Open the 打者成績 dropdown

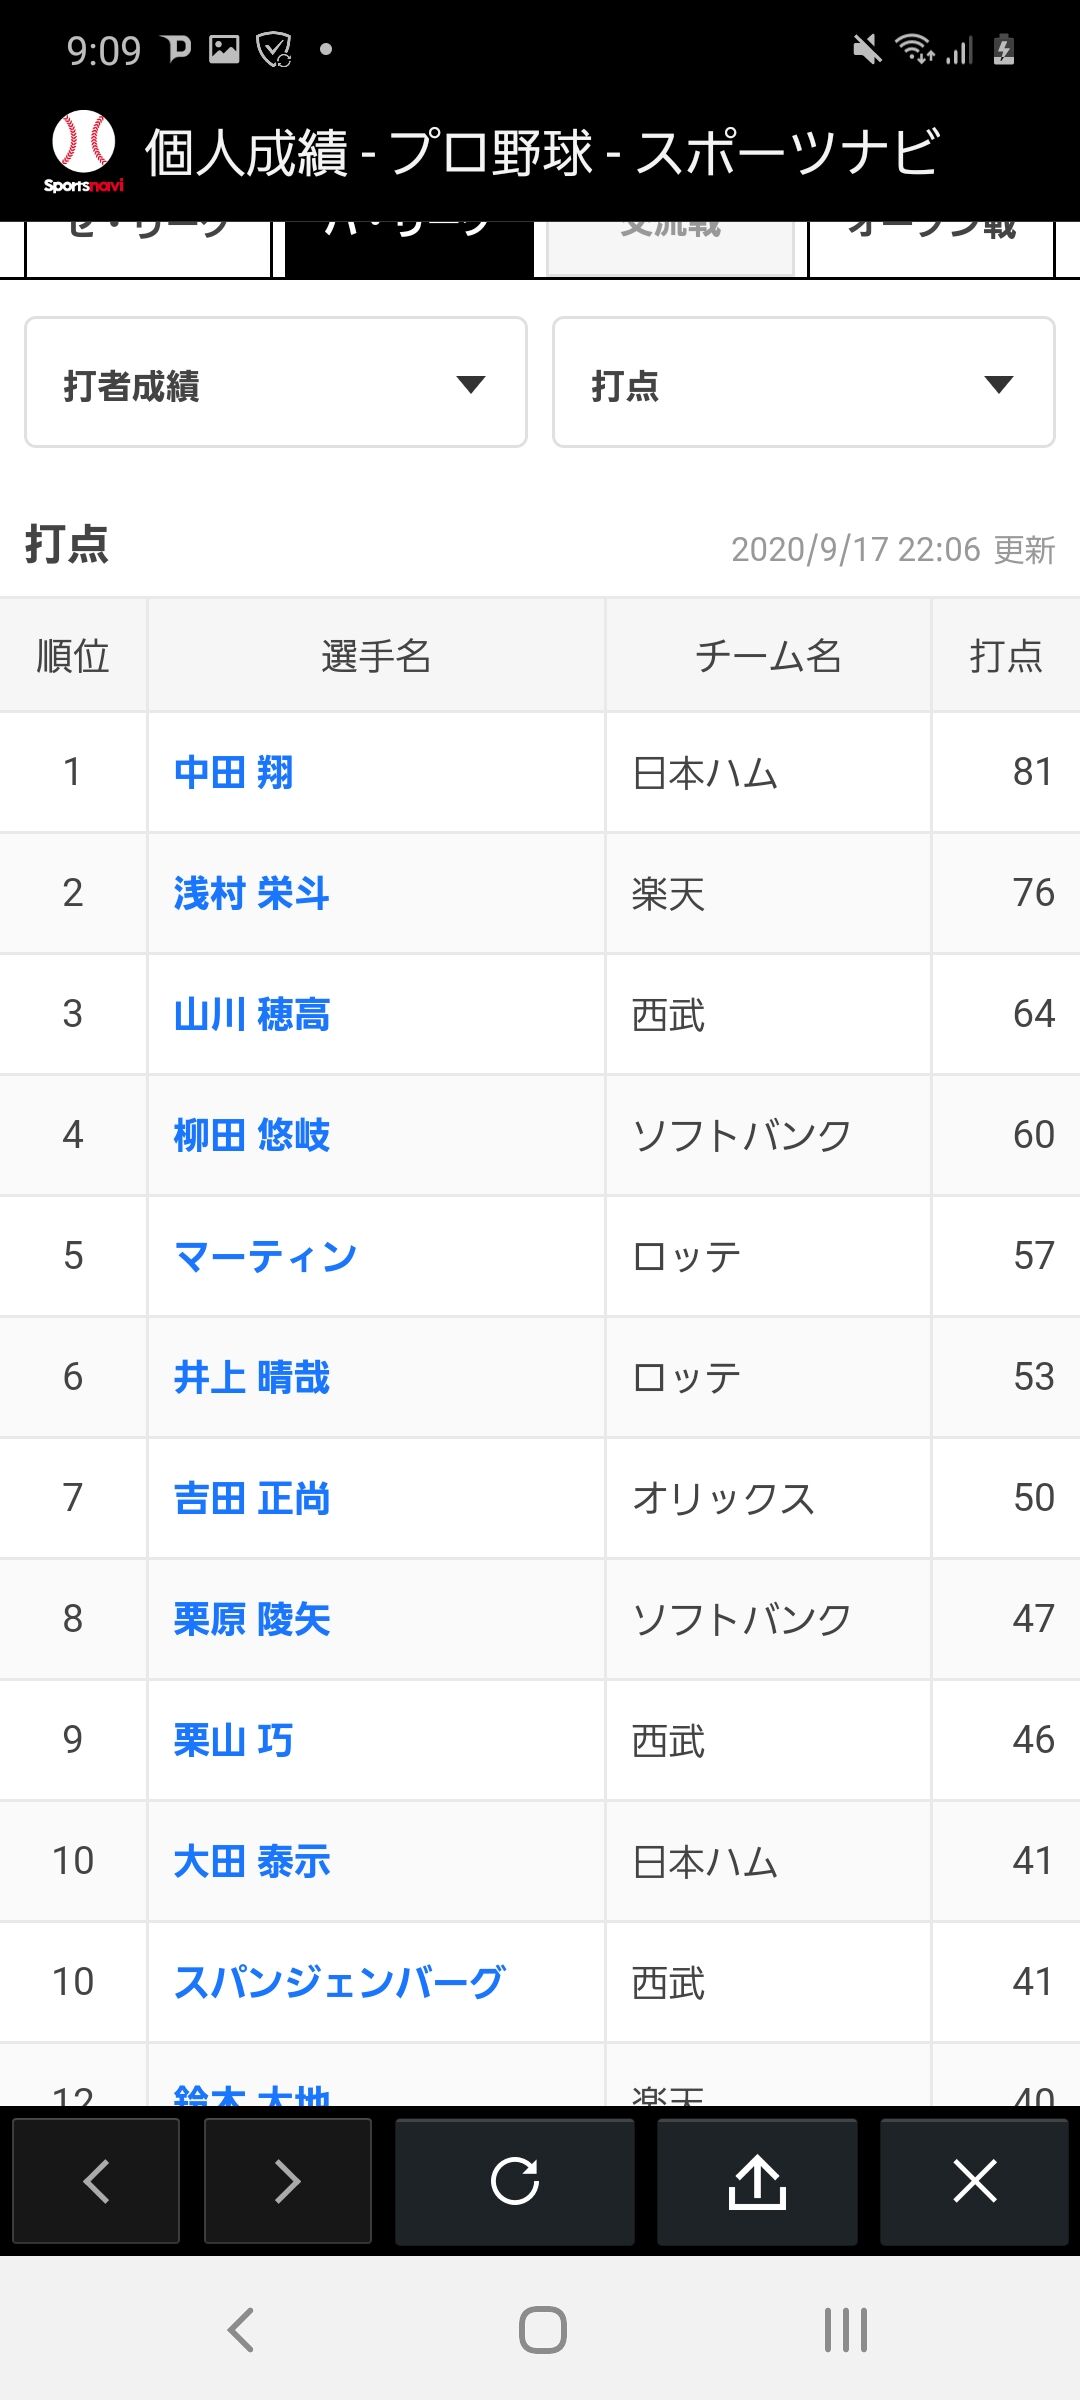[276, 383]
